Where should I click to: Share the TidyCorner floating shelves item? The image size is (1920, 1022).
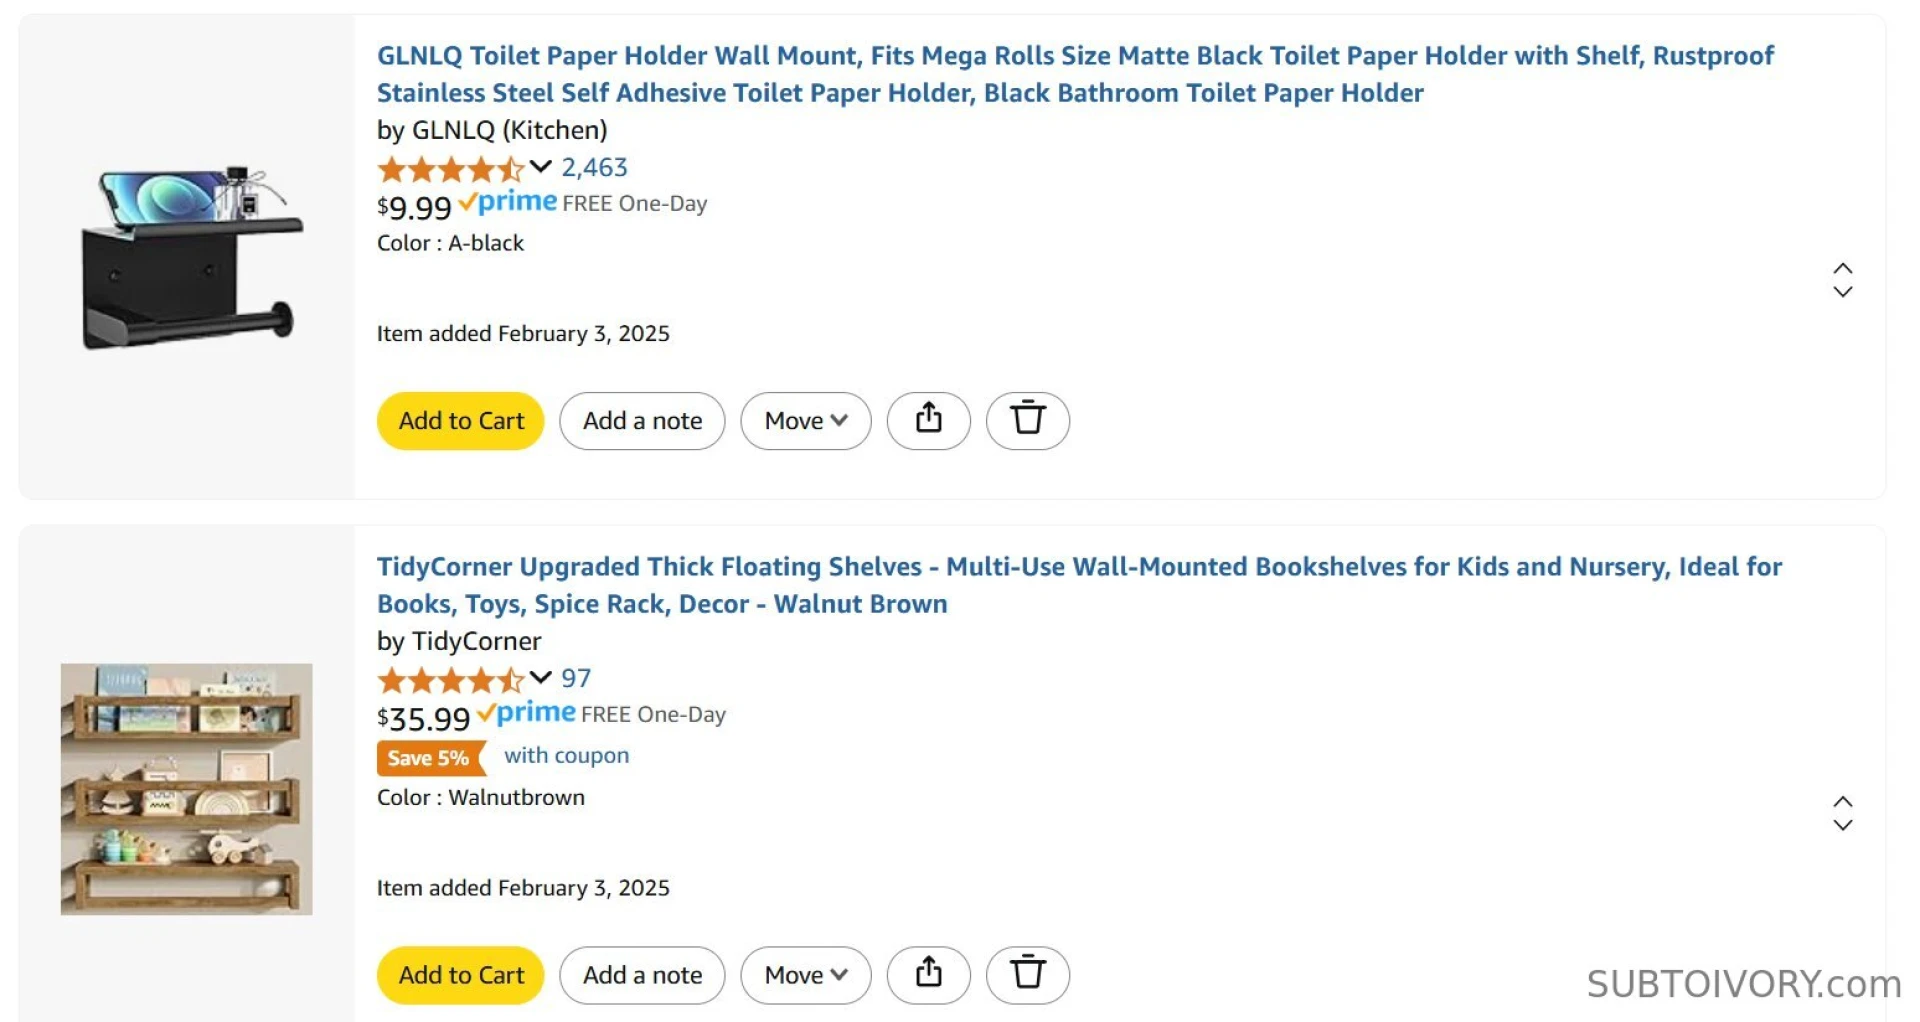pyautogui.click(x=928, y=975)
